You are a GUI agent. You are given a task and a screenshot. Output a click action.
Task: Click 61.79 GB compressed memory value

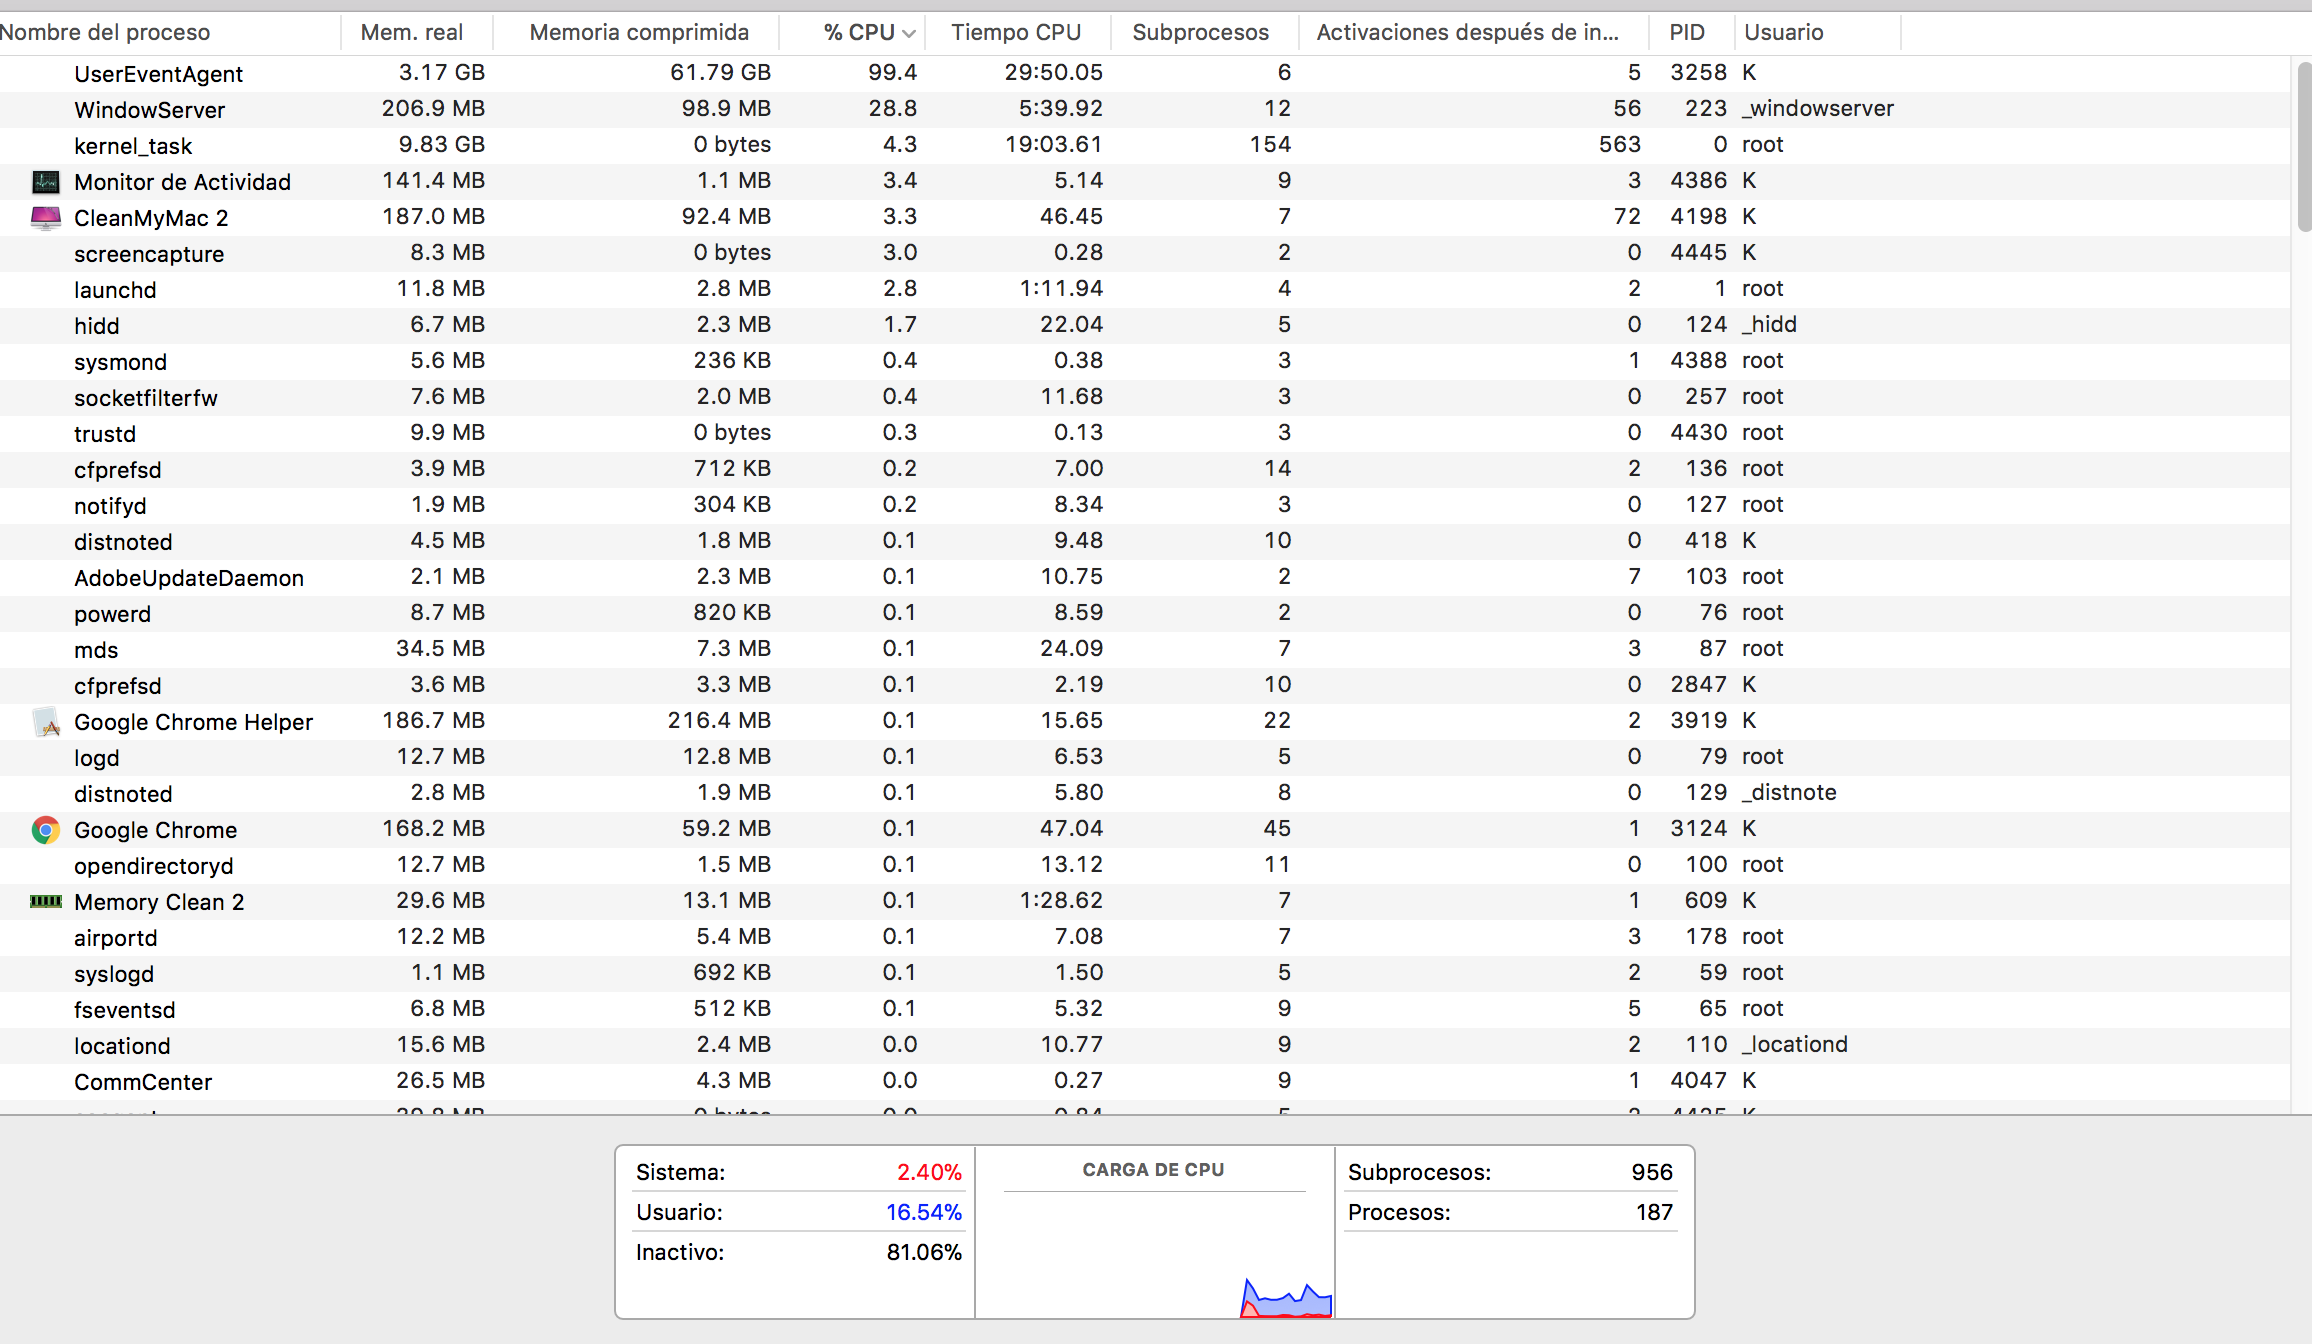point(720,72)
